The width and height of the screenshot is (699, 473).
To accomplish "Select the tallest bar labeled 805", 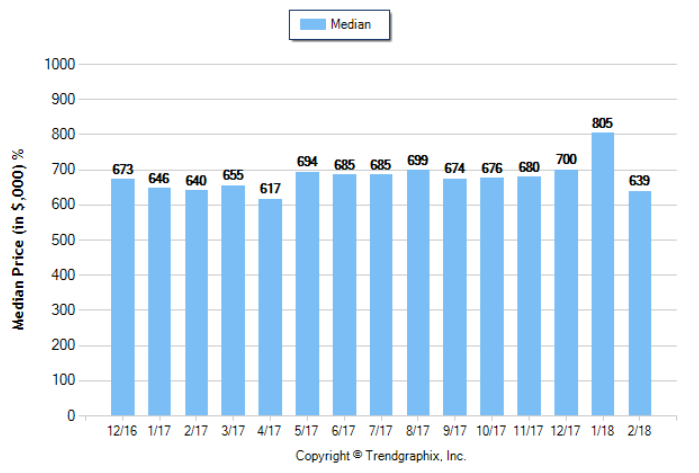I will tap(603, 274).
